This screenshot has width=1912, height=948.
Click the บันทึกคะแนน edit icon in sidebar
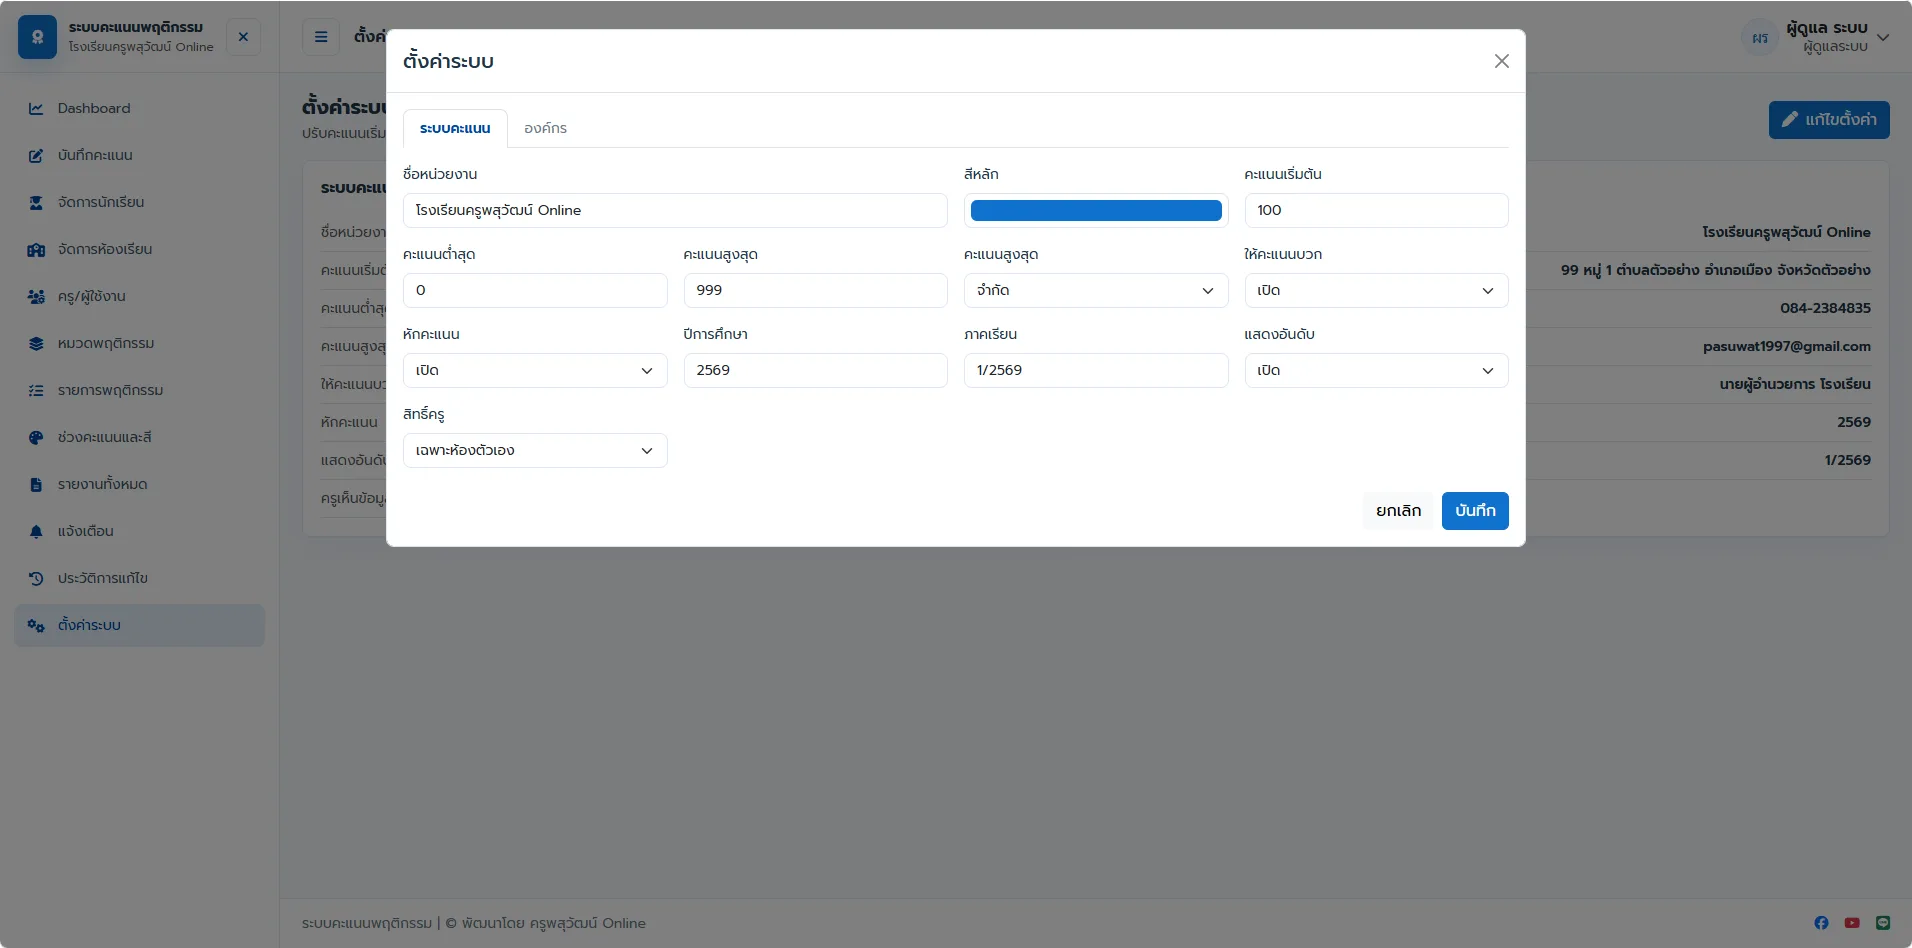coord(36,155)
